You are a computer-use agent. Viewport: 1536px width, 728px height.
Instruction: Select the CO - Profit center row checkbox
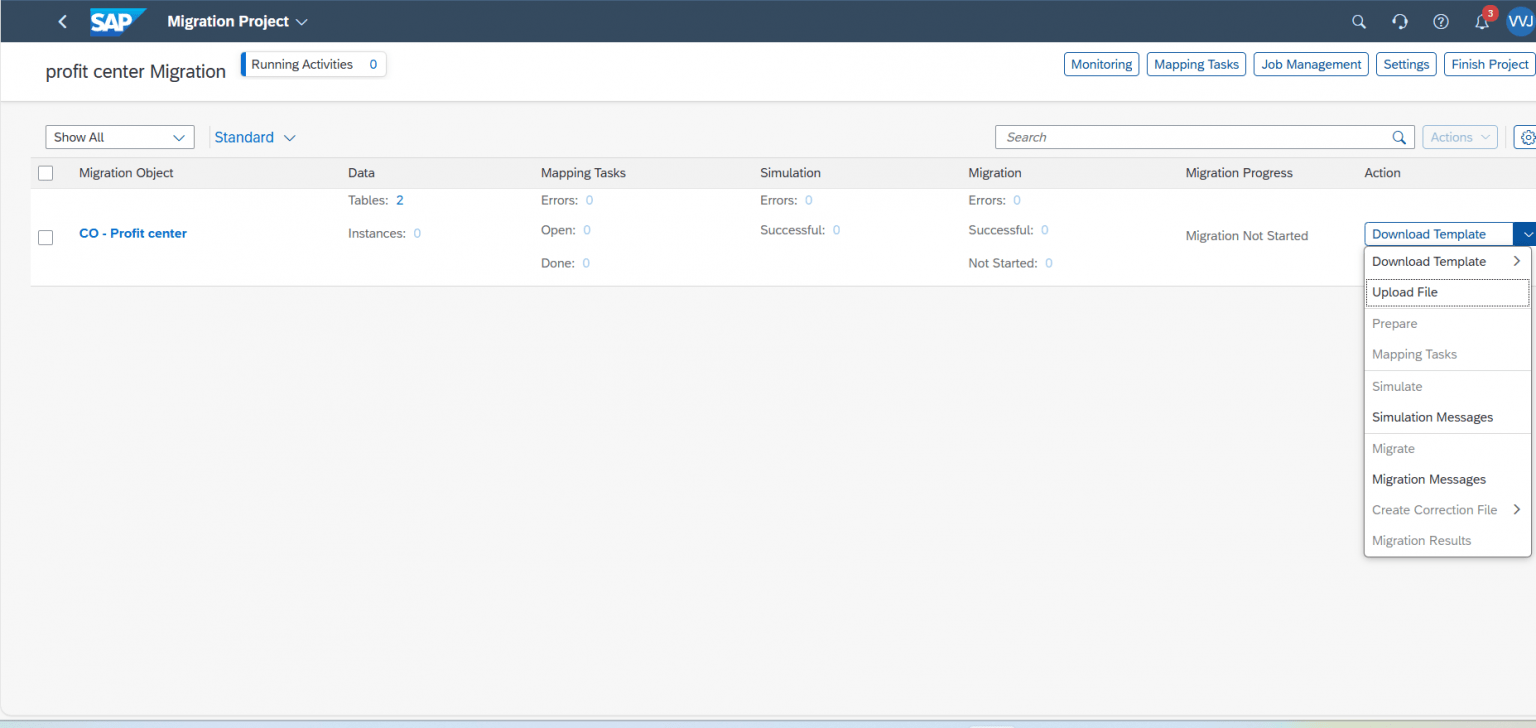(45, 237)
